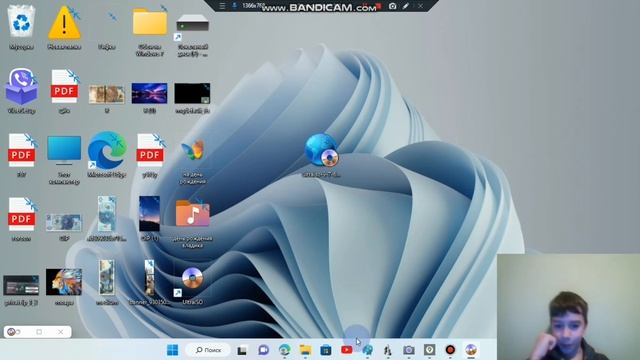Open the local disk drive shortcut
The width and height of the screenshot is (640, 360).
point(193,24)
